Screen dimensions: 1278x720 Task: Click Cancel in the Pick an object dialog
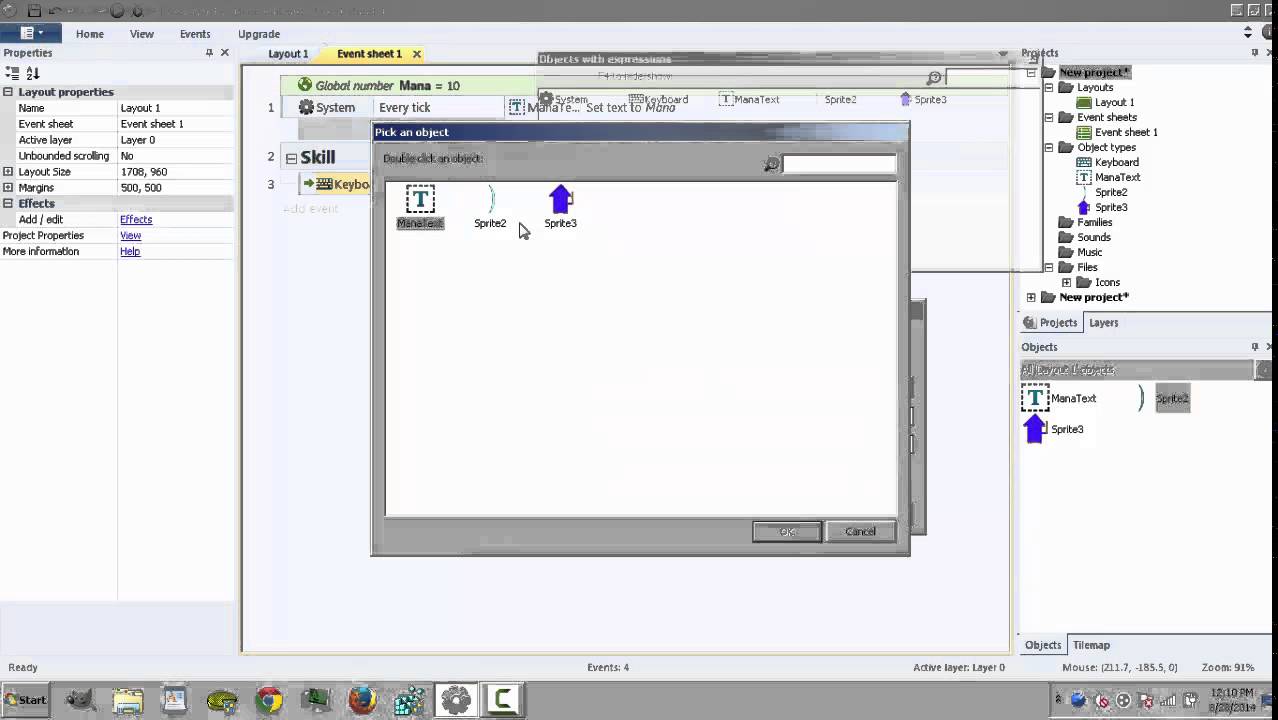click(860, 532)
